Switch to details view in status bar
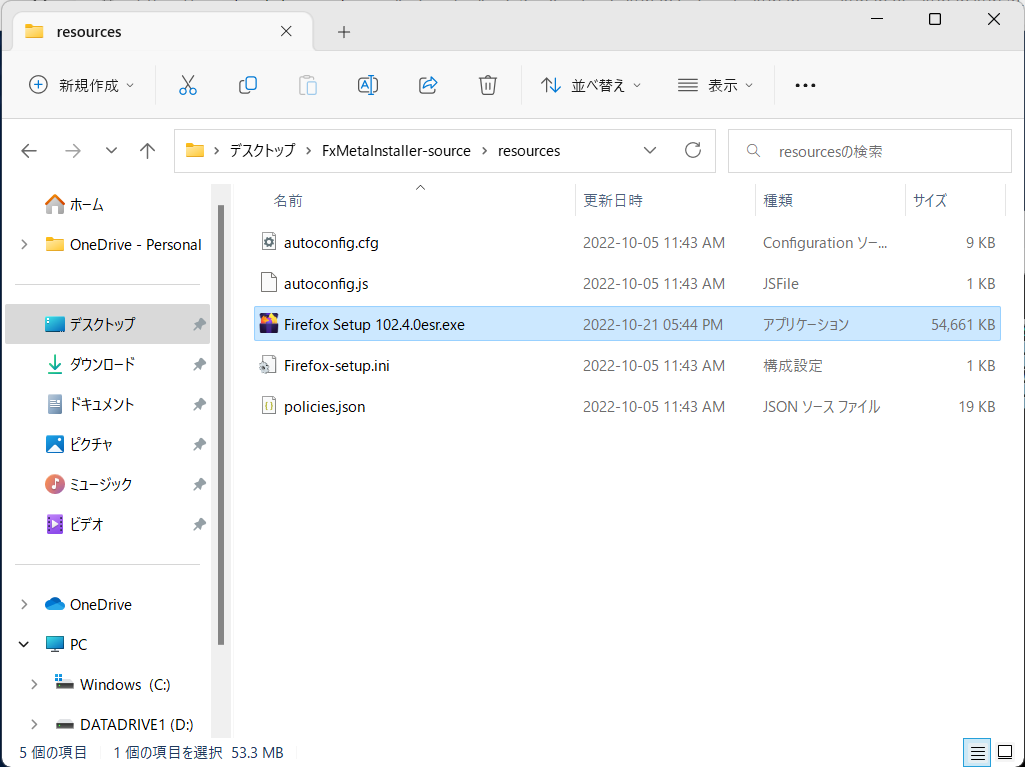Viewport: 1025px width, 767px height. 977,753
